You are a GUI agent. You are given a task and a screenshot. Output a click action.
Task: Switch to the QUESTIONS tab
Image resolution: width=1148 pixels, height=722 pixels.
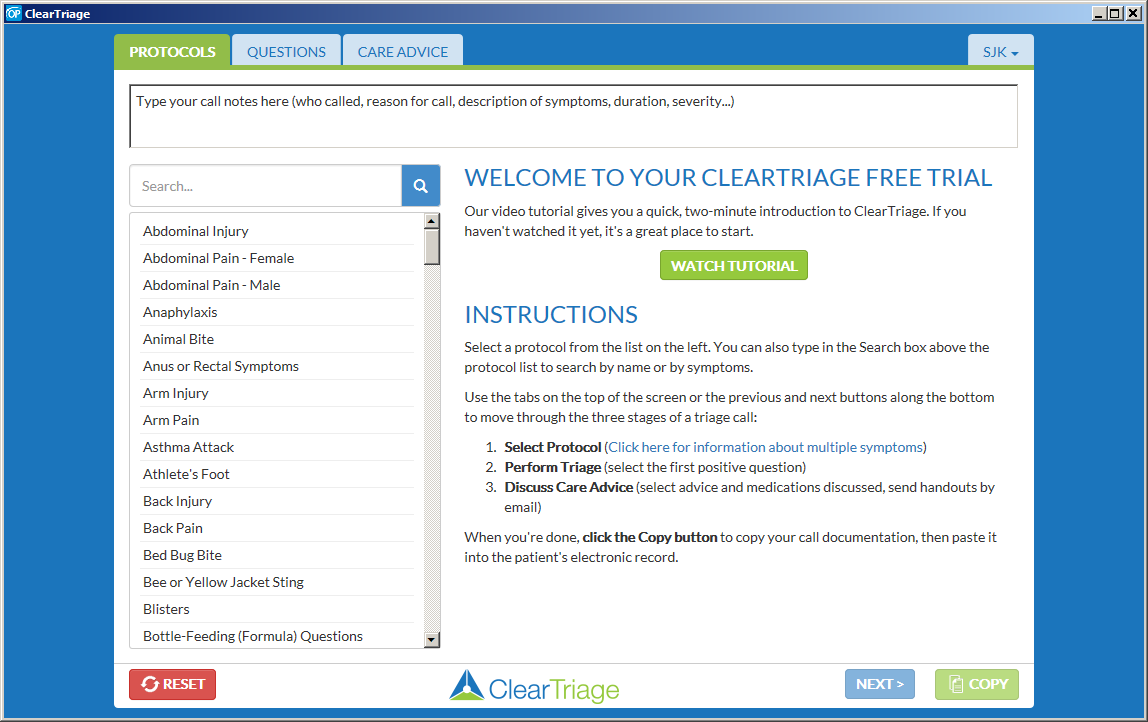pyautogui.click(x=286, y=52)
